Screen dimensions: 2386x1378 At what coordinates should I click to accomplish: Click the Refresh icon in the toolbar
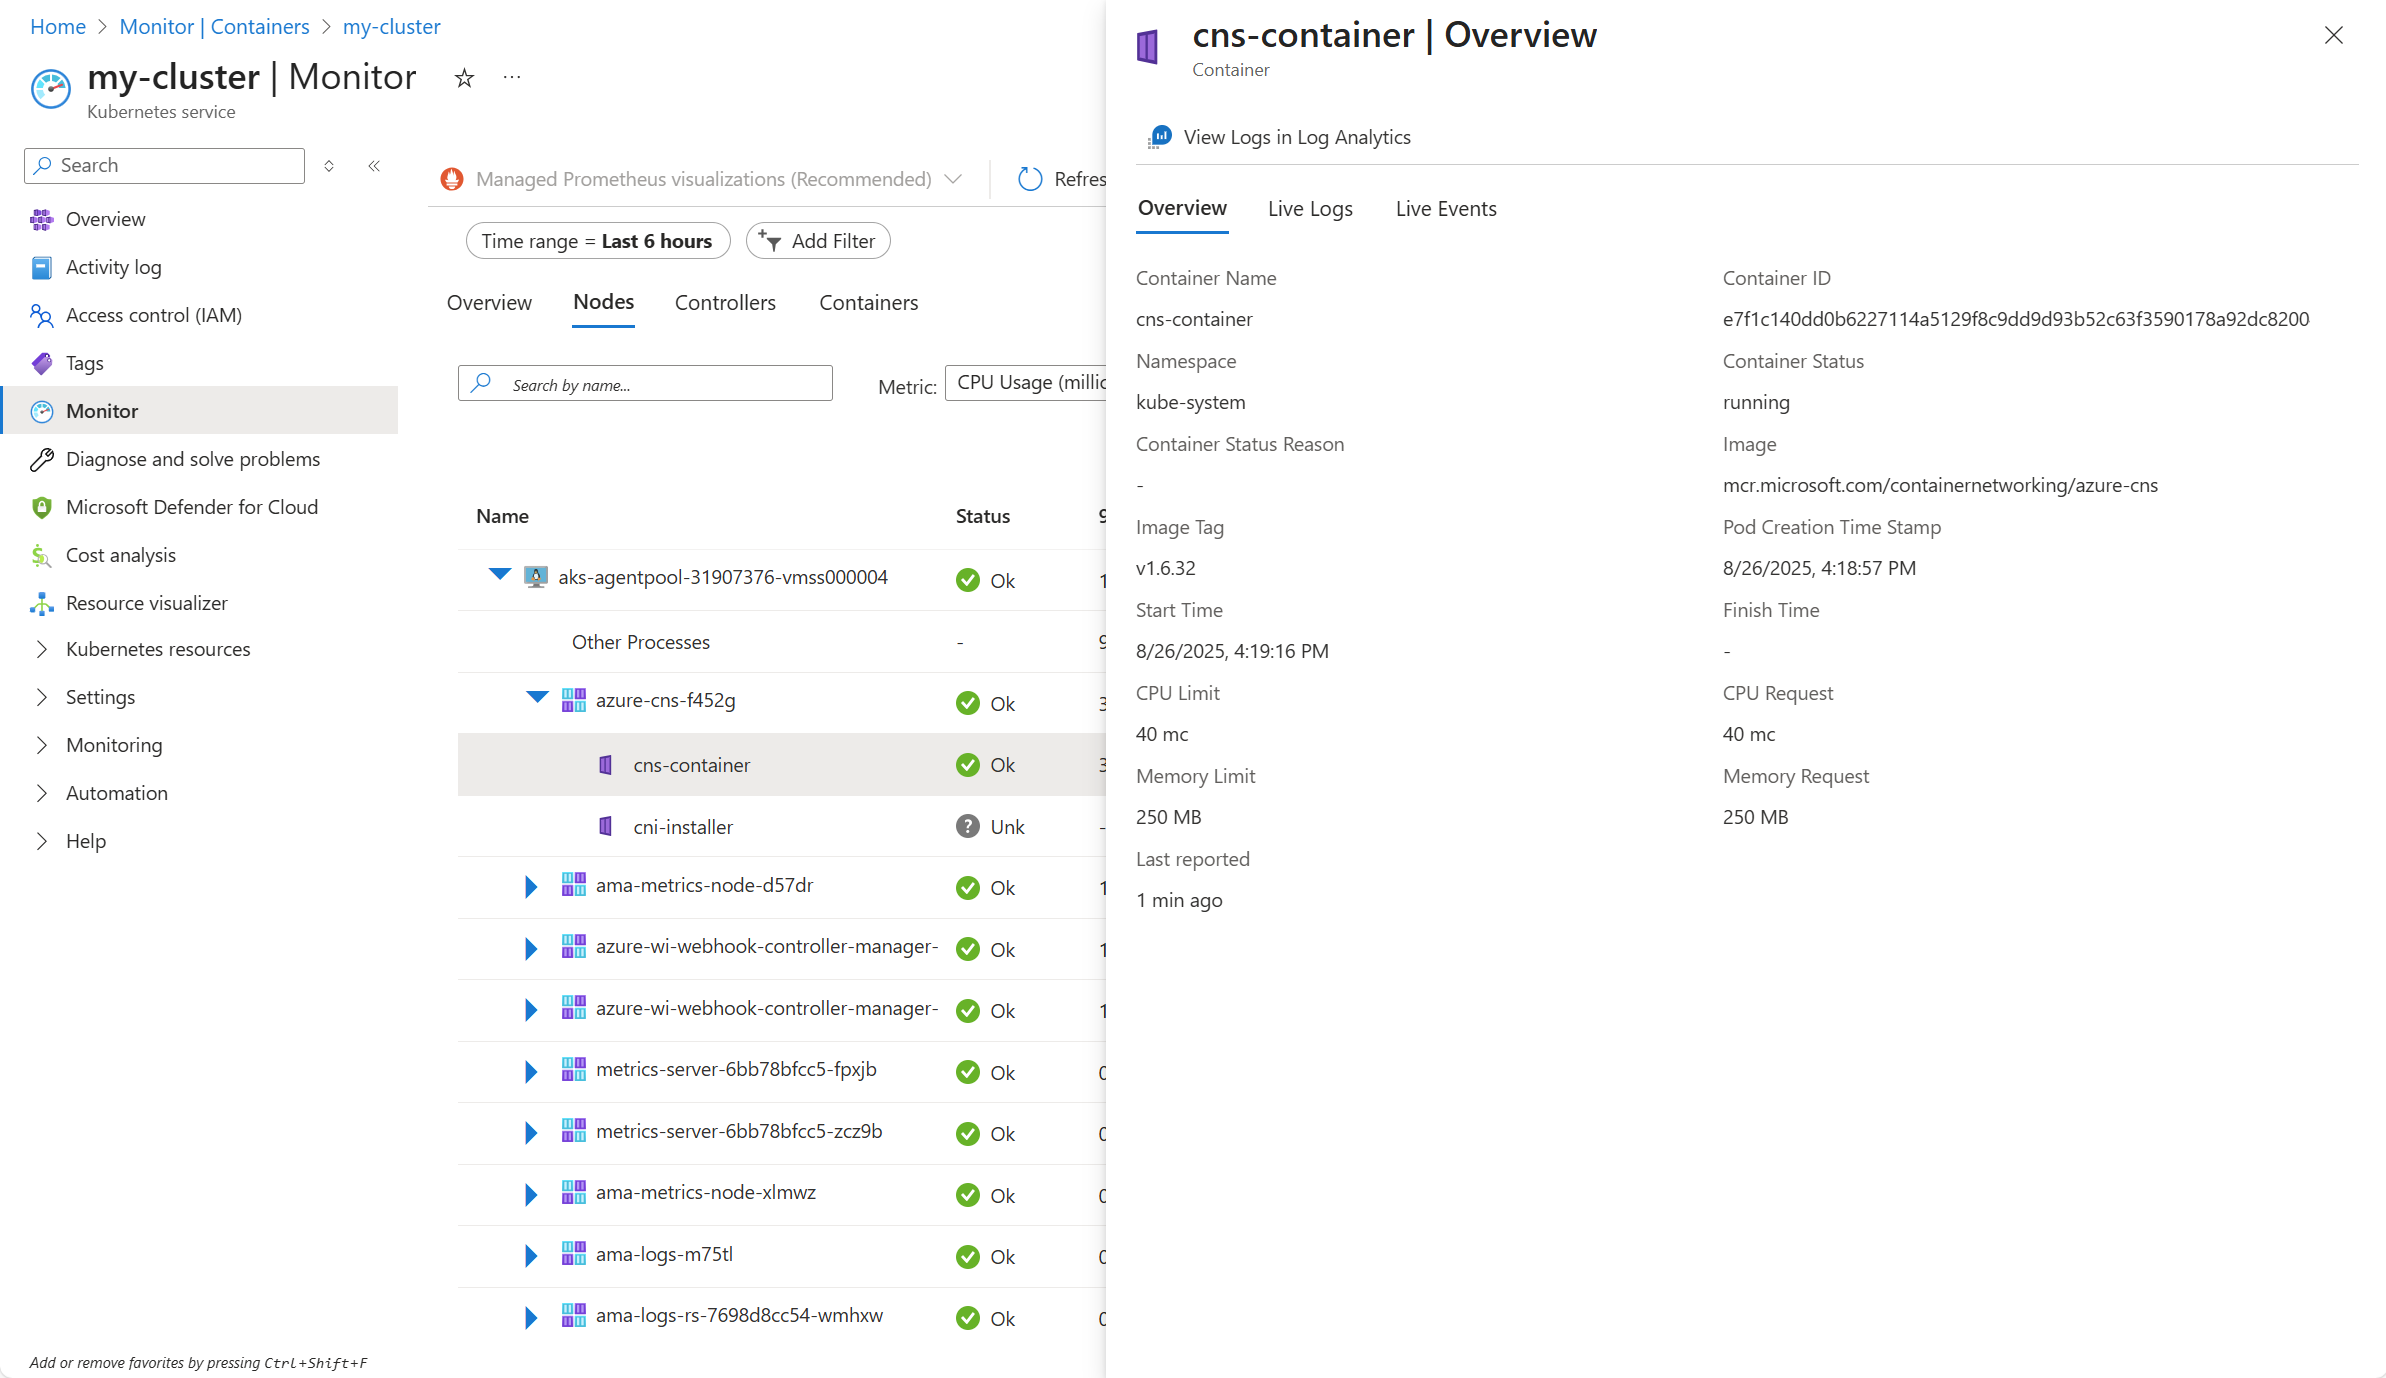tap(1030, 179)
